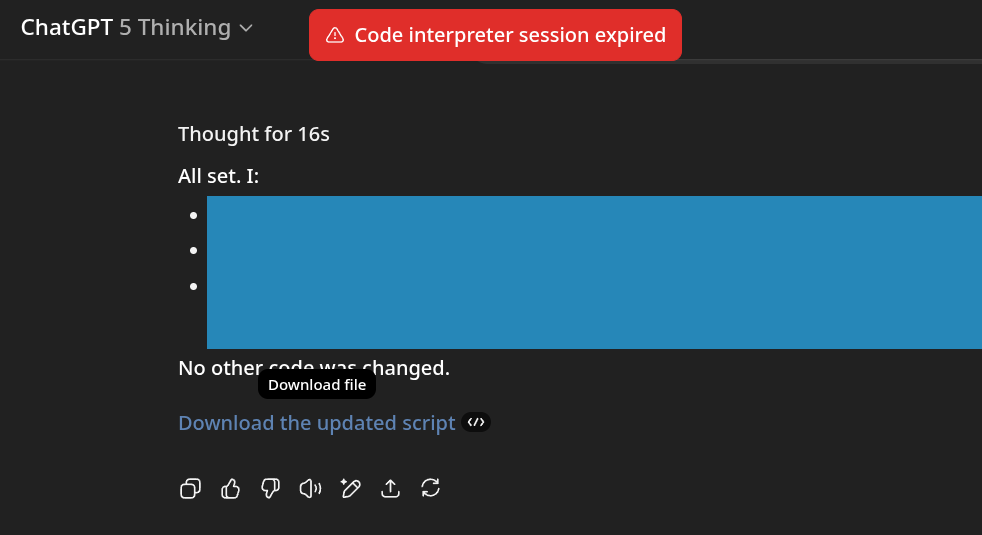Open the edit-in-canvas pencil icon
This screenshot has height=535, width=982.
coord(350,488)
